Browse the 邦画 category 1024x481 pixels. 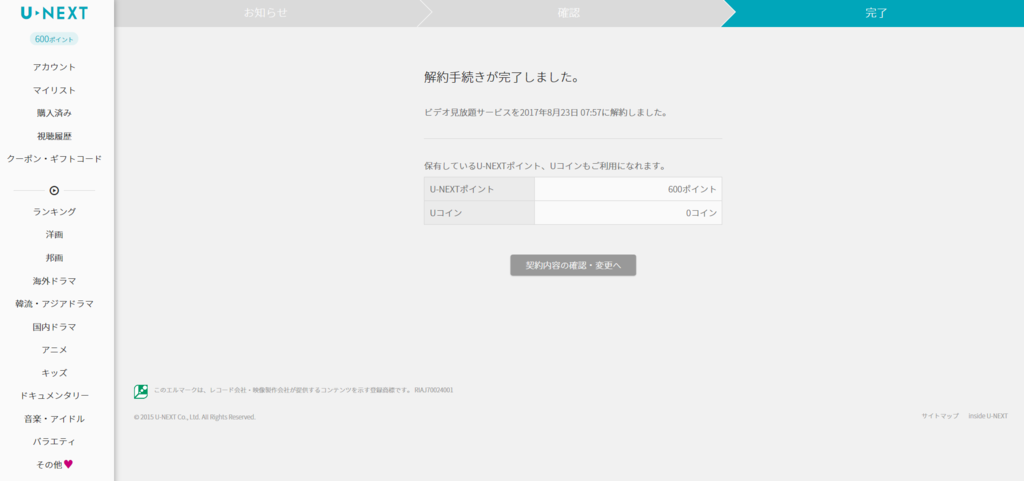coord(54,258)
